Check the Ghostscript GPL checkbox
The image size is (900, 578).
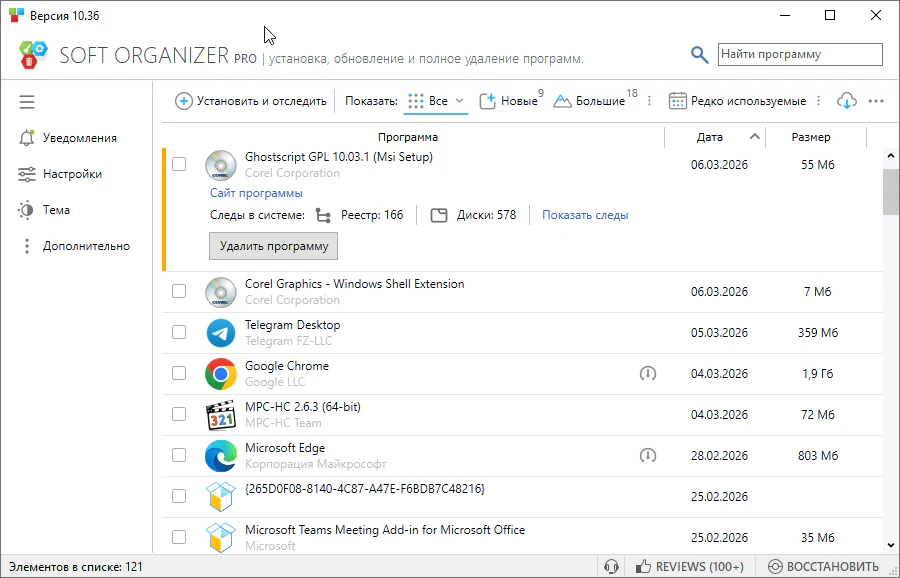(179, 164)
